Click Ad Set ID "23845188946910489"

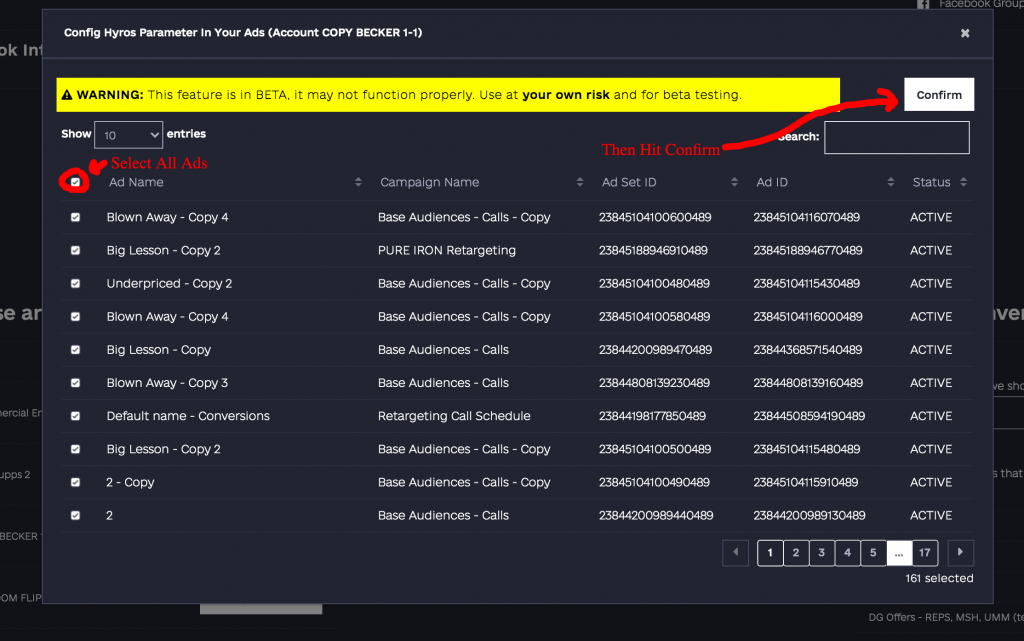pos(653,251)
